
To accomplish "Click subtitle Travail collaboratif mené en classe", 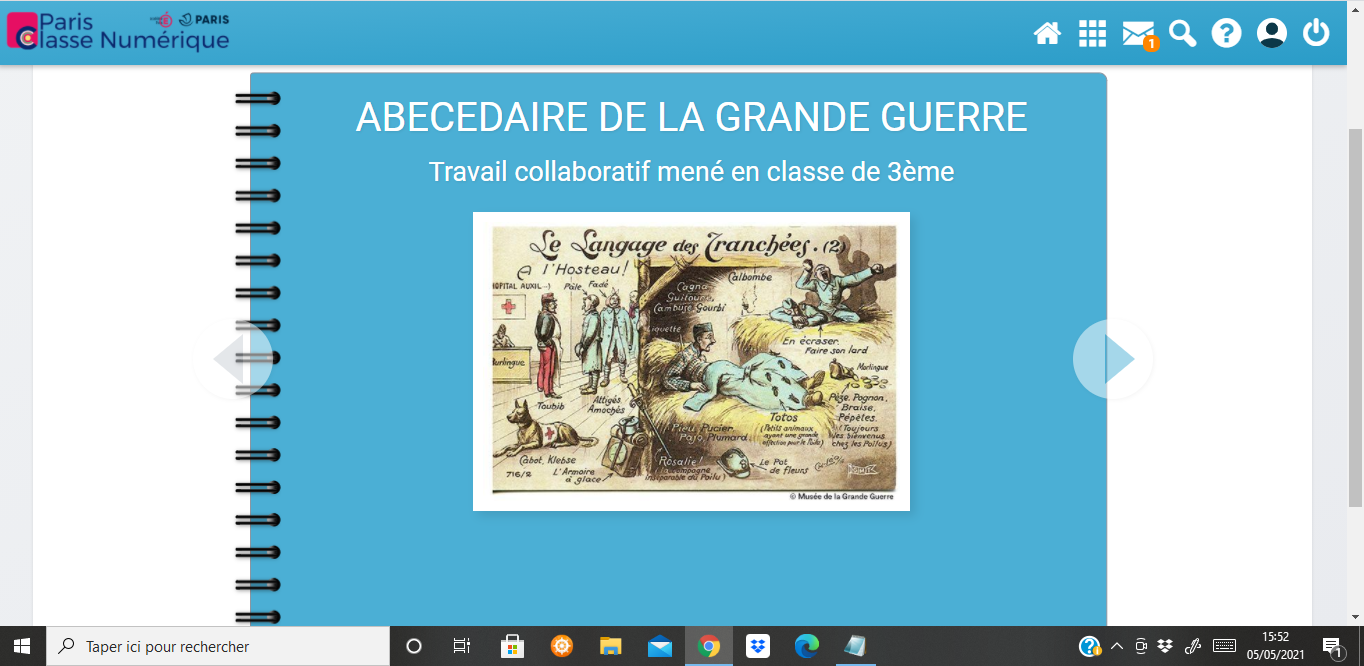I will [691, 171].
